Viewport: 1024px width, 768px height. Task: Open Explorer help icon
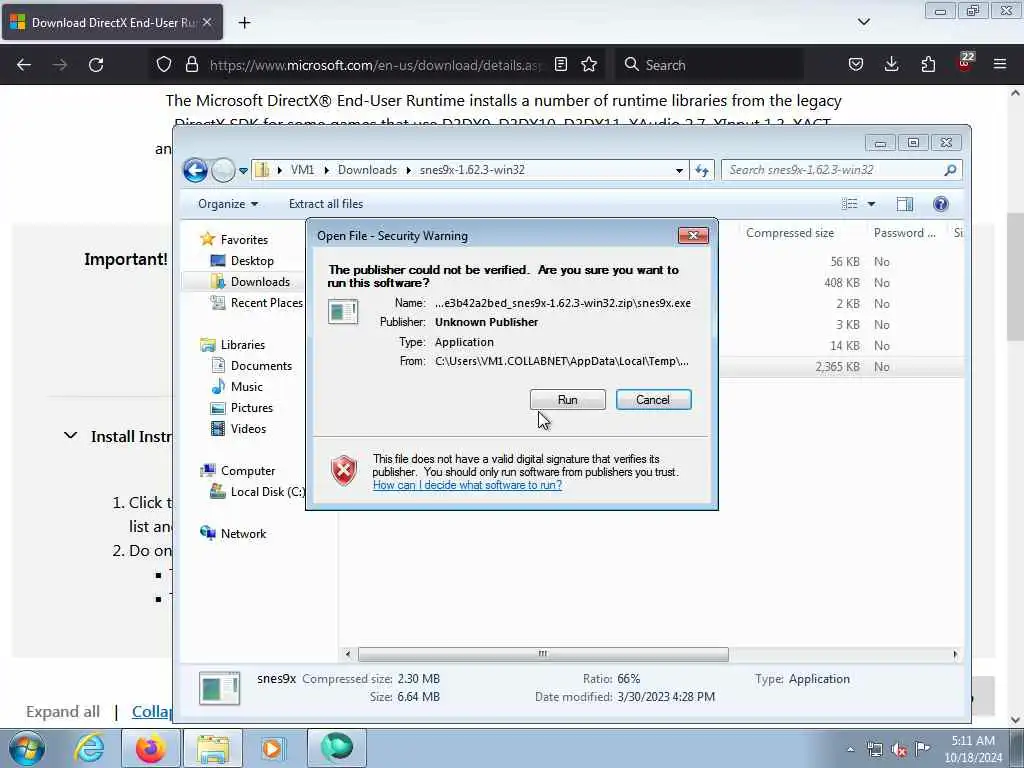click(x=940, y=204)
